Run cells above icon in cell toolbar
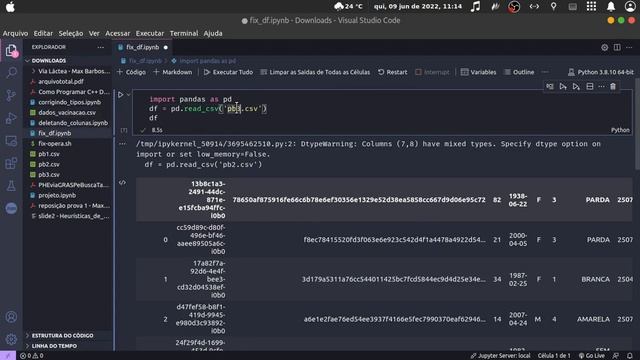 pyautogui.click(x=563, y=87)
